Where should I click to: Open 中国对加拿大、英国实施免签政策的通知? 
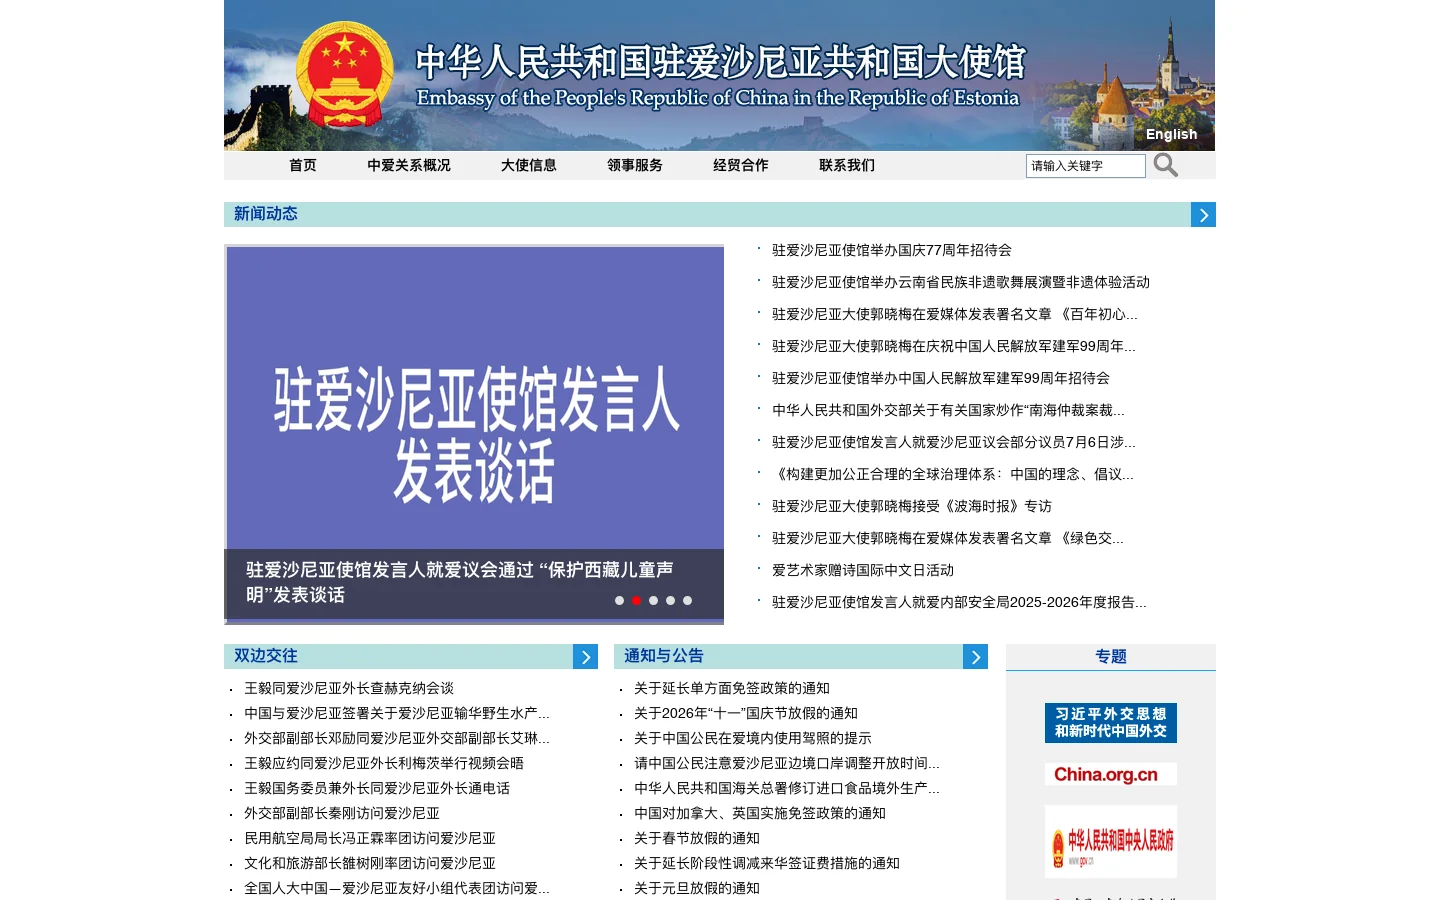(760, 814)
